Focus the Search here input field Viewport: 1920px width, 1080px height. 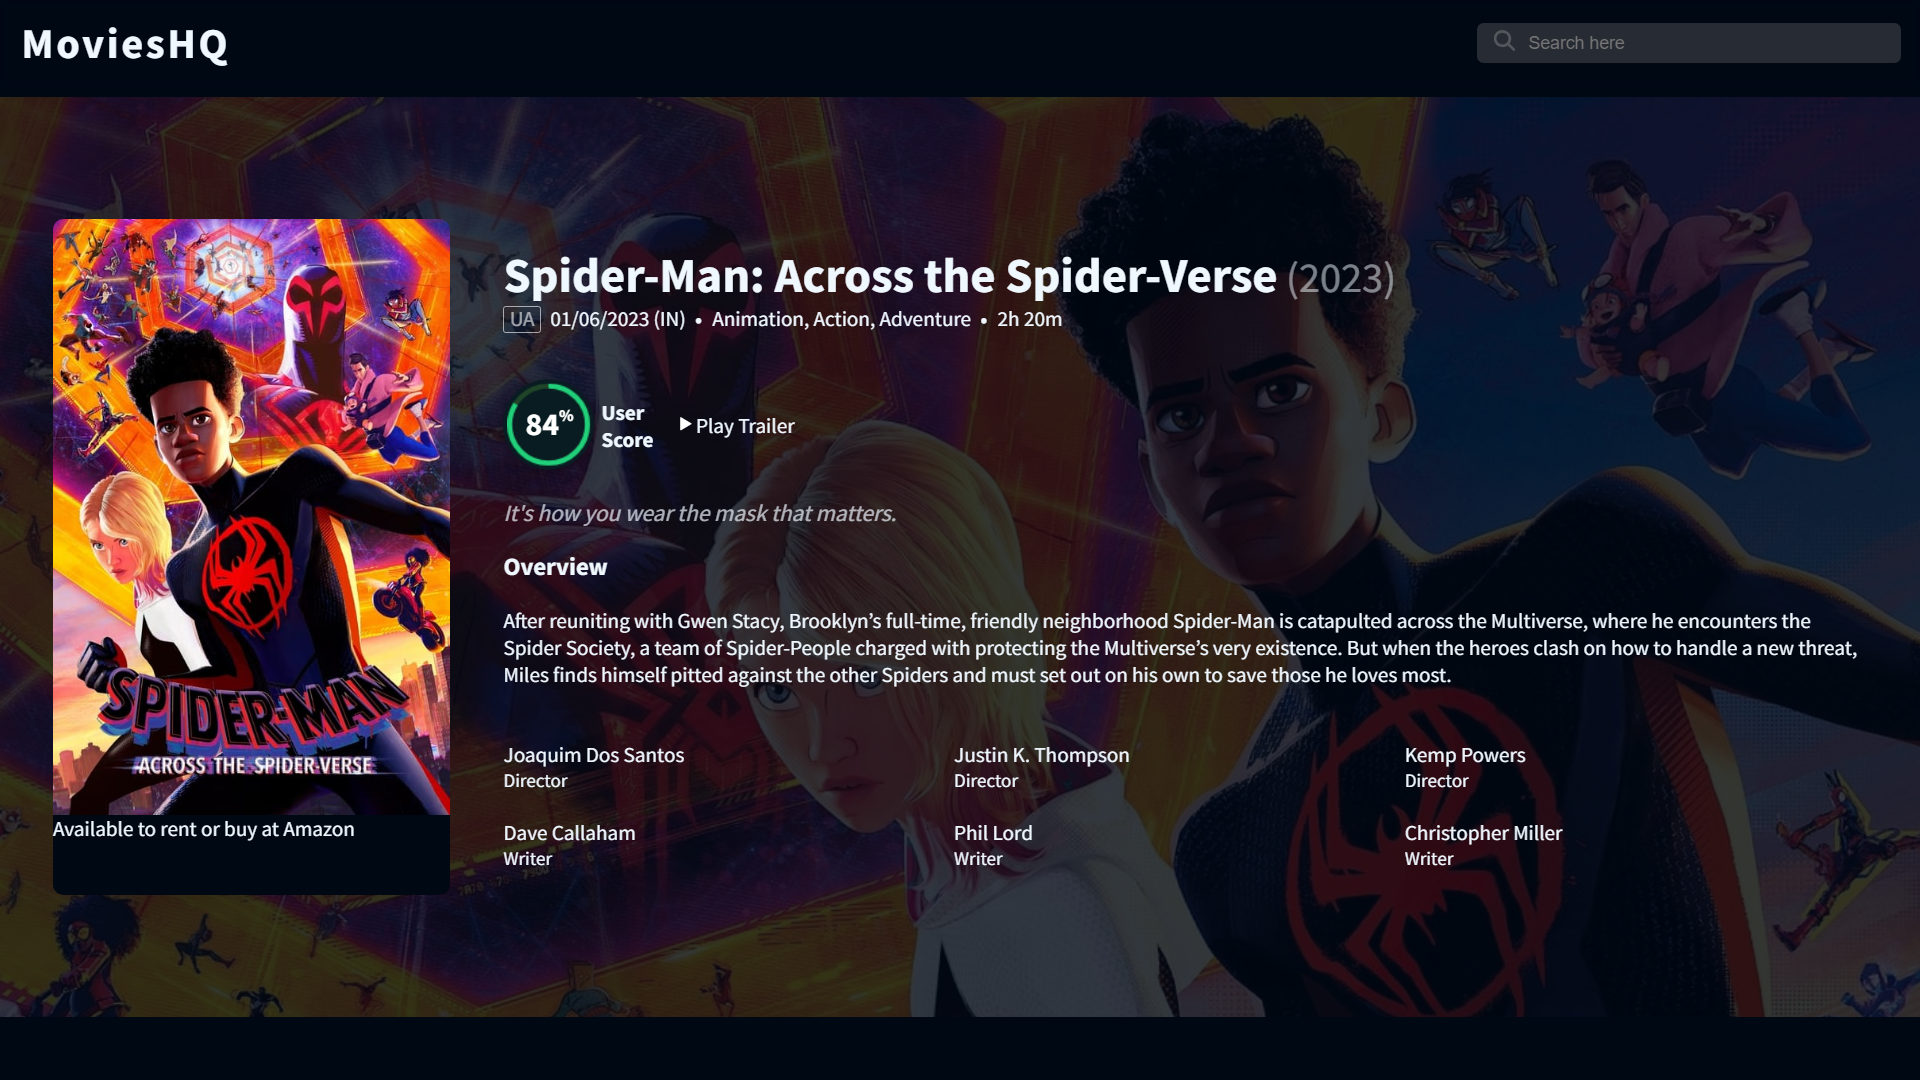1688,43
